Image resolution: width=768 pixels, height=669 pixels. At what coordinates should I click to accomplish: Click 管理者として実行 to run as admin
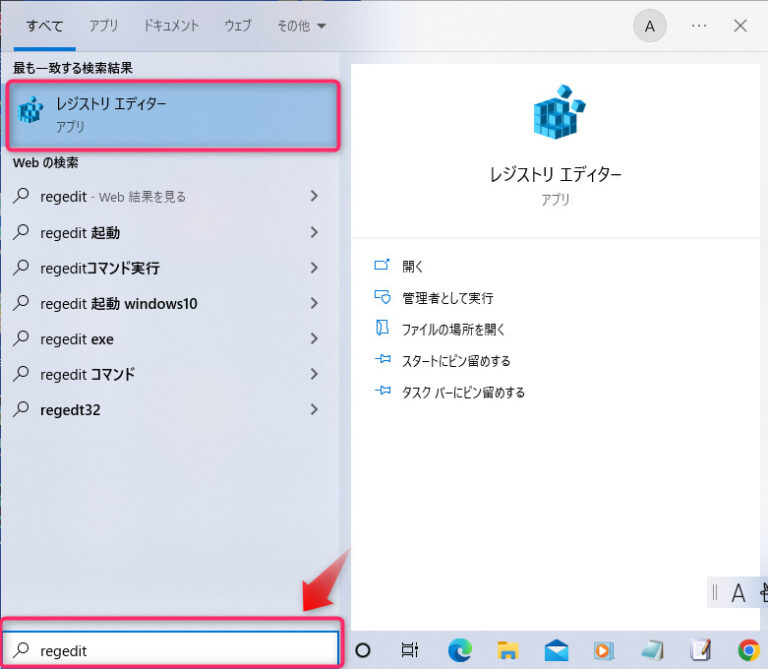pos(447,298)
